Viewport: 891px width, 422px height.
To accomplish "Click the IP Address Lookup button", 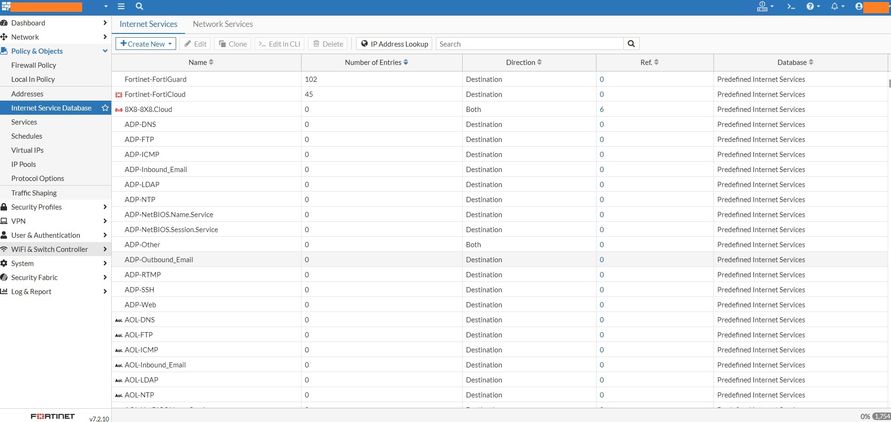I will pos(394,44).
